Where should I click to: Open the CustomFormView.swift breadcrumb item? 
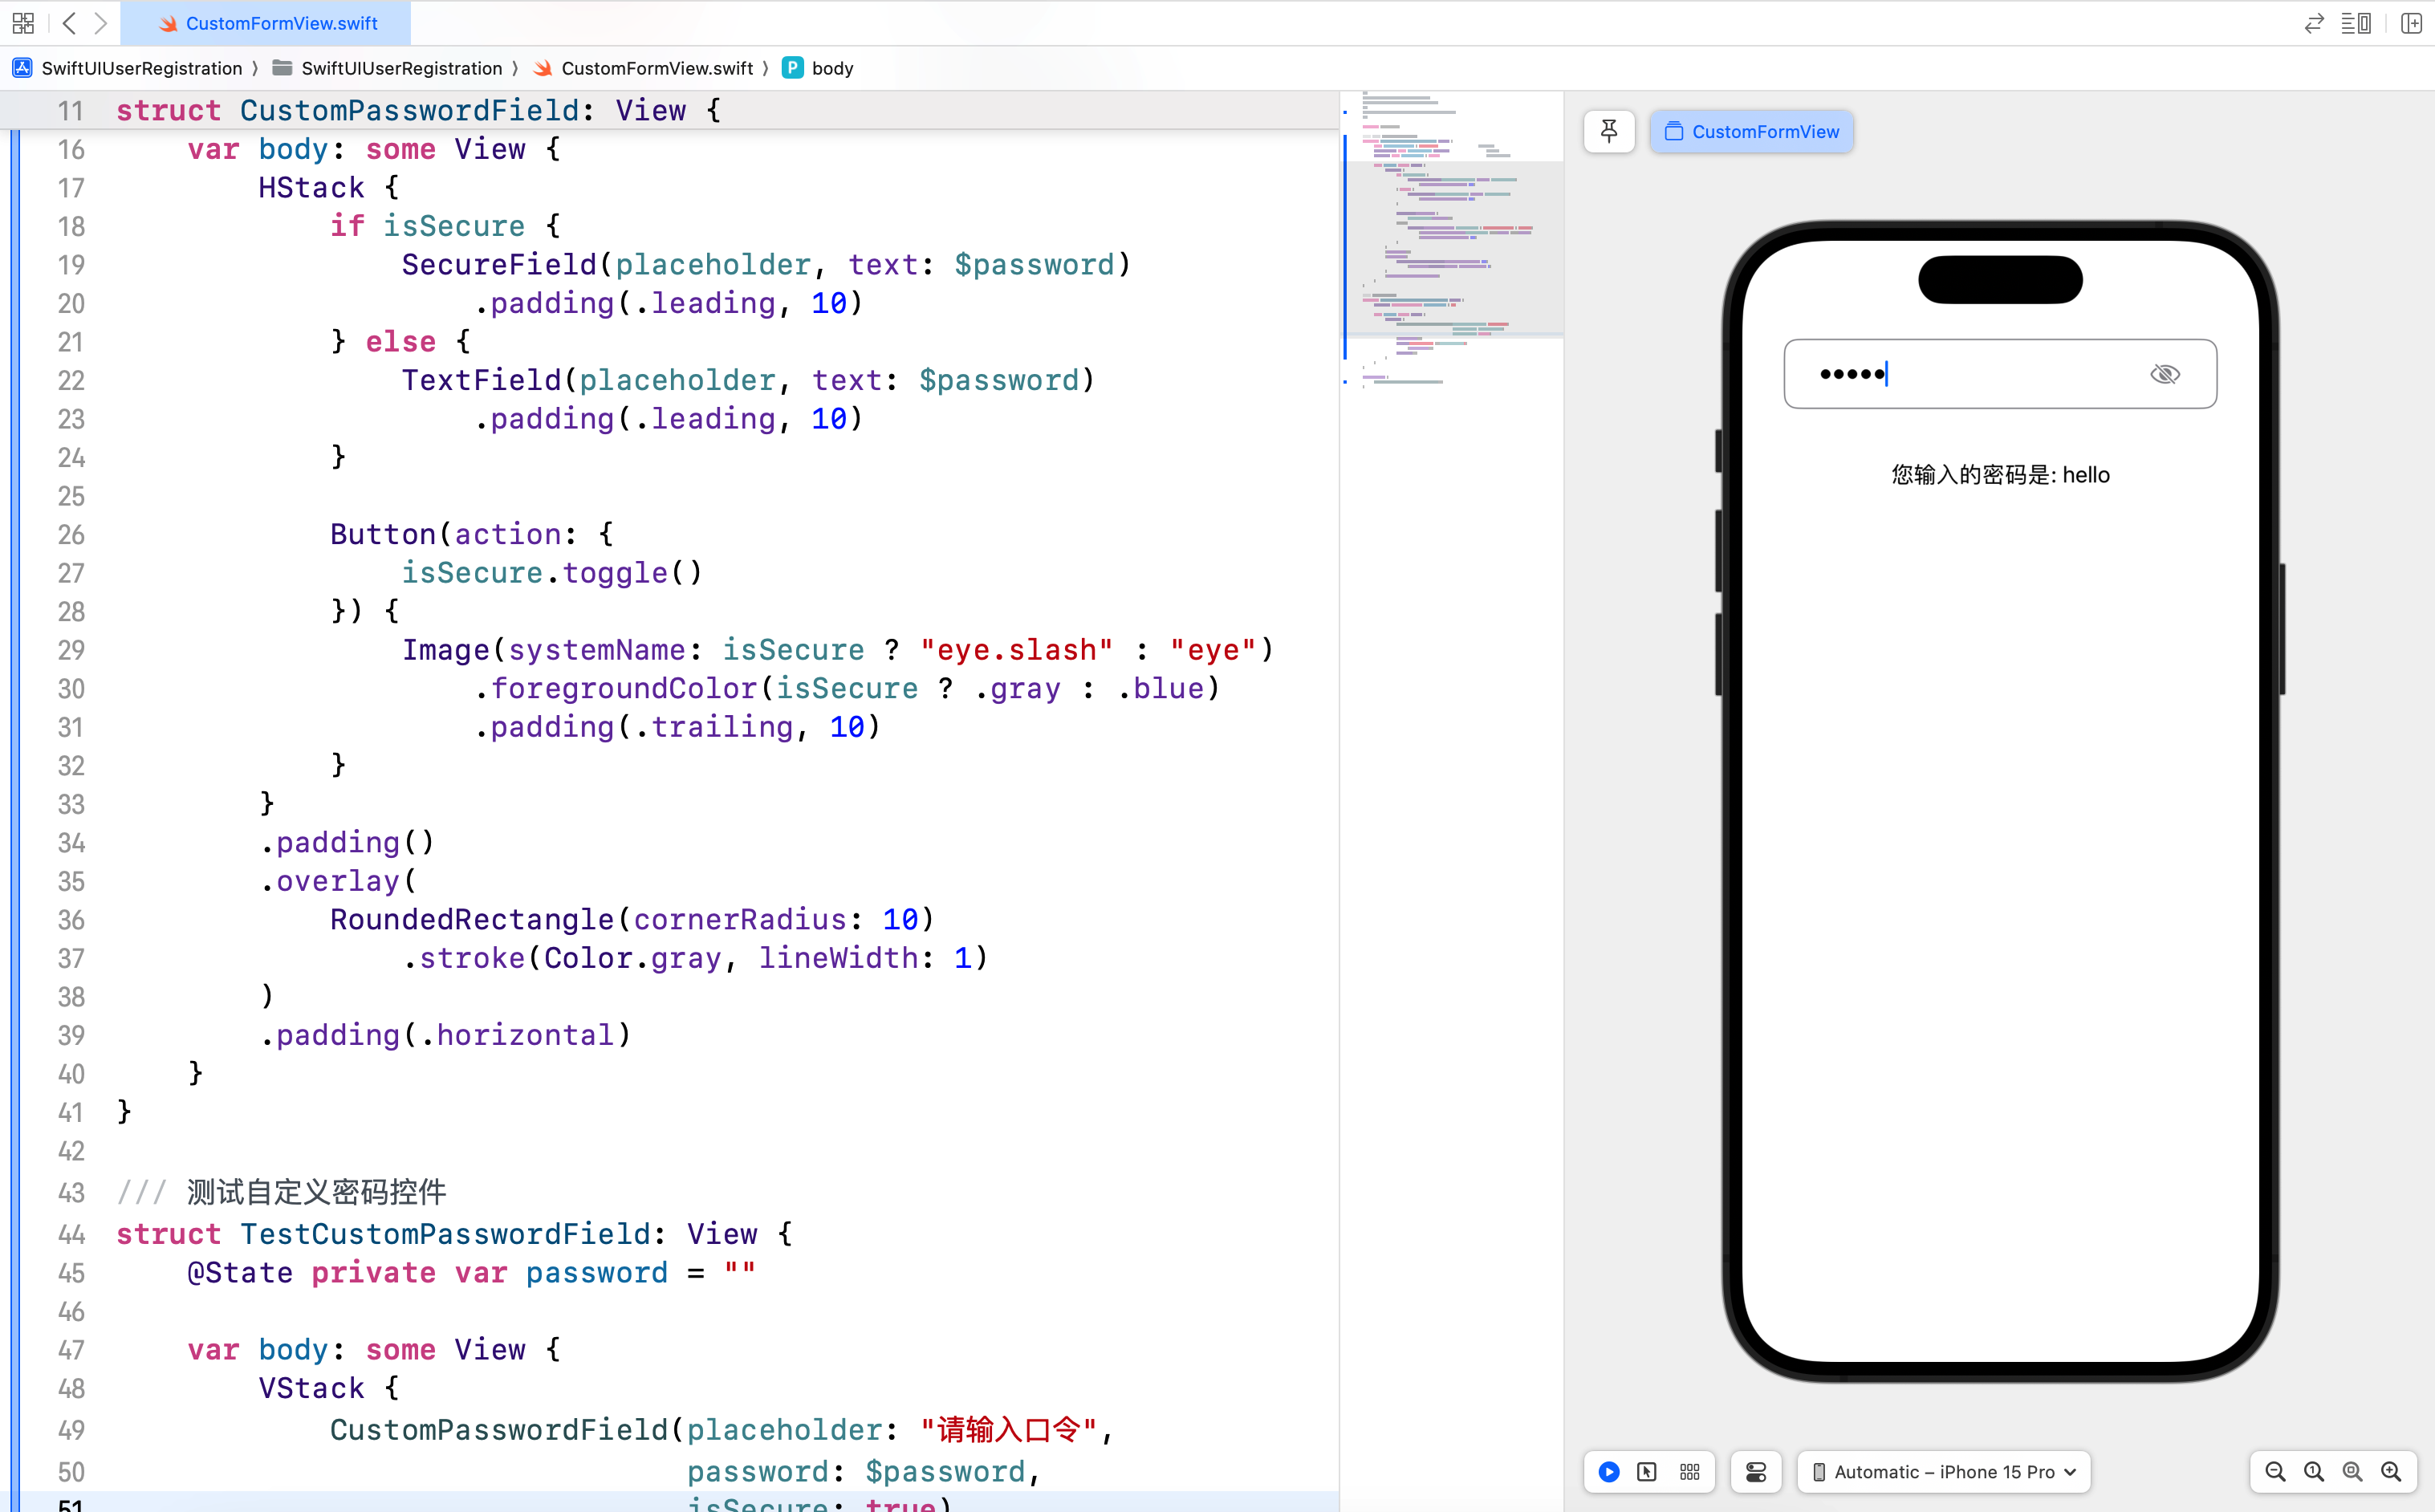pos(644,68)
